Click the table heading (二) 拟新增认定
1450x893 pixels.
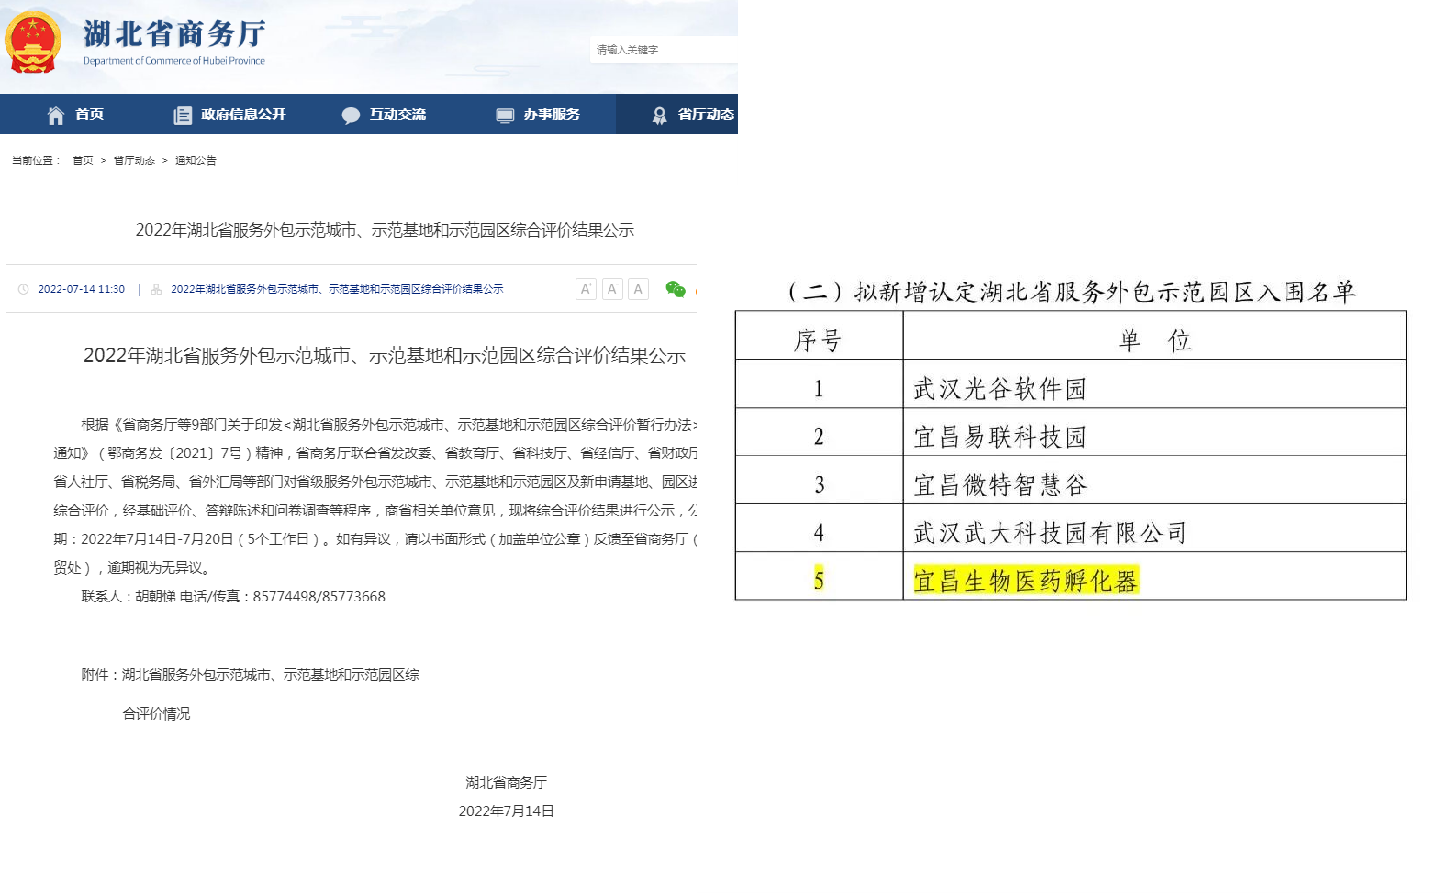tap(1070, 291)
